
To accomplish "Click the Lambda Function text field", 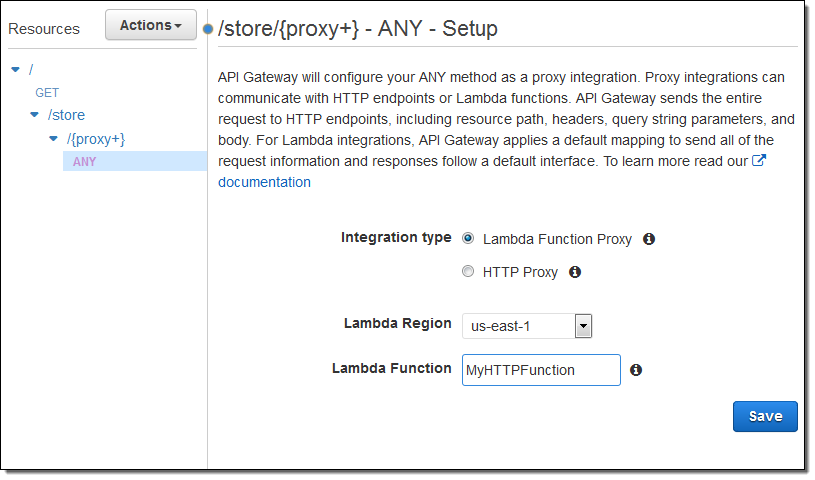I will pos(541,370).
